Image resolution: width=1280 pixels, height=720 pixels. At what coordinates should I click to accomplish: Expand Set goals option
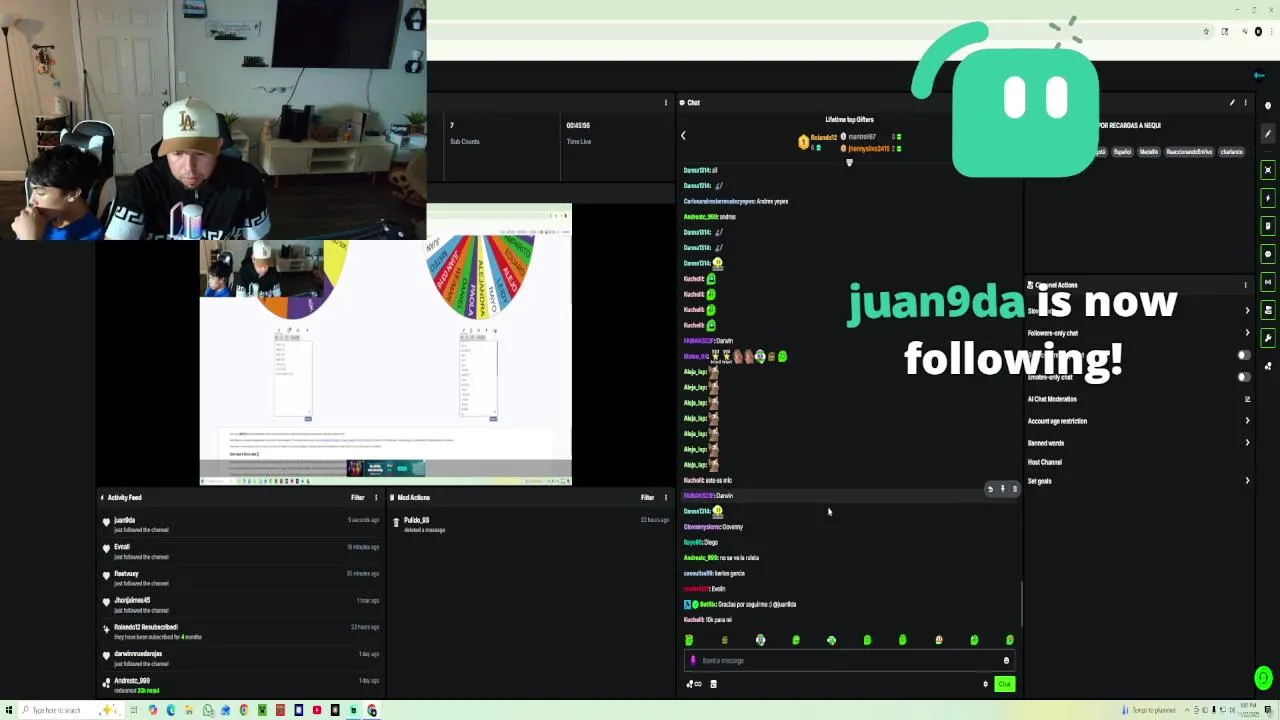point(1247,481)
